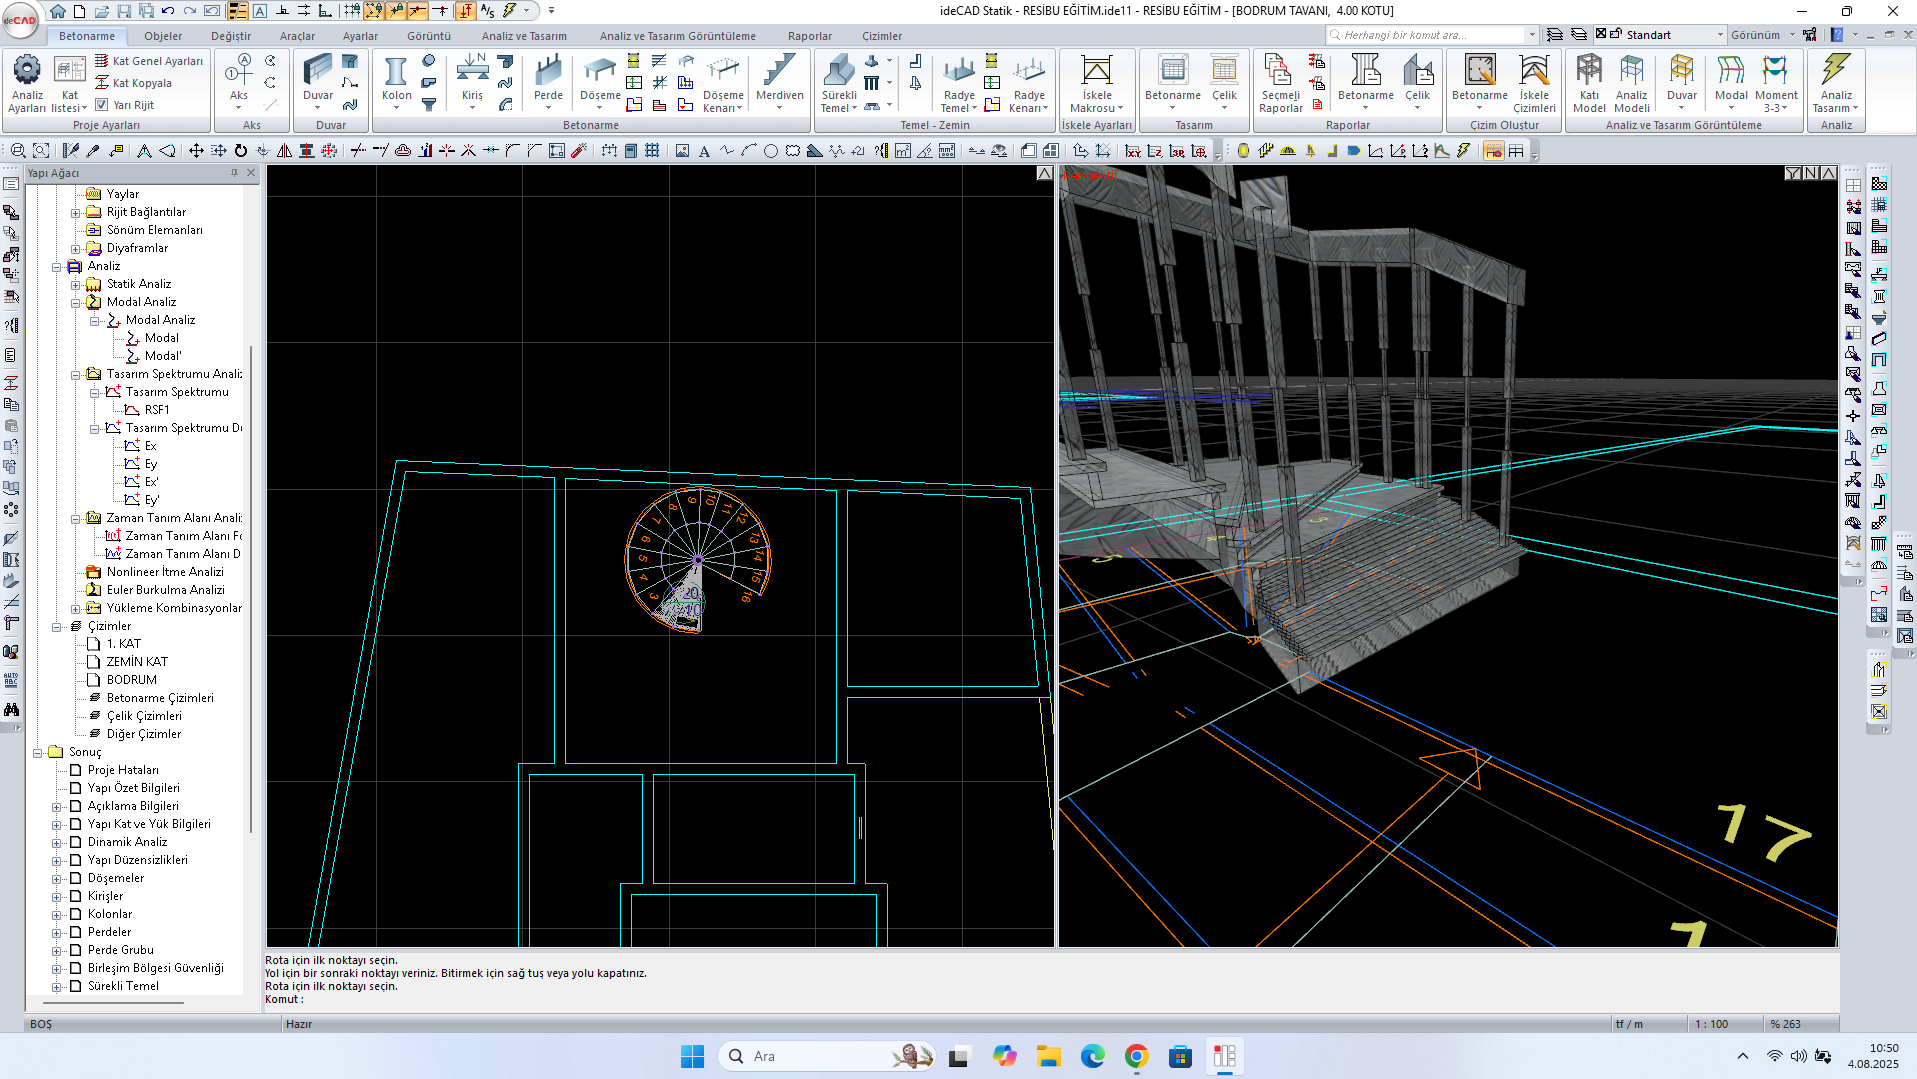Select Proje Hataları tree item
Screen dimensions: 1917x1079
(x=123, y=770)
